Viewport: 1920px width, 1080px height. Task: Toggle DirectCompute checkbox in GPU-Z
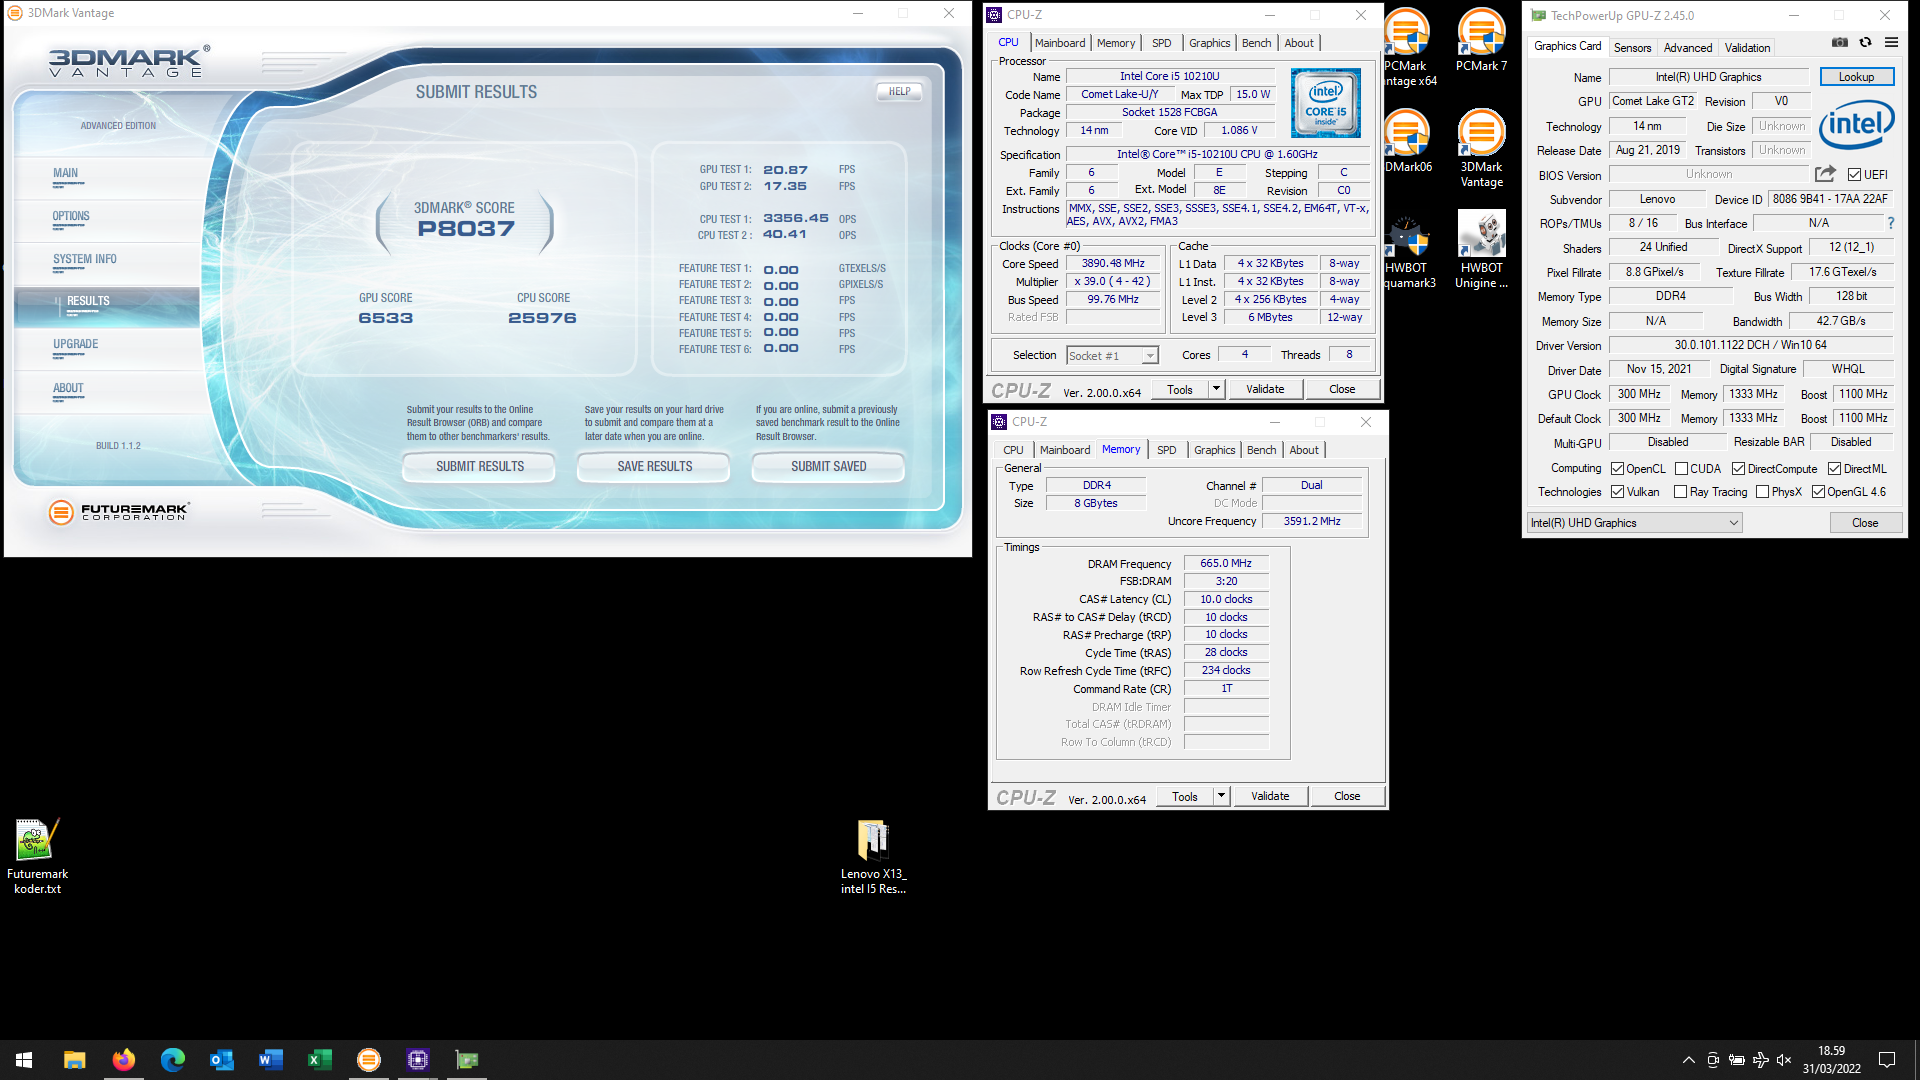pyautogui.click(x=1738, y=468)
